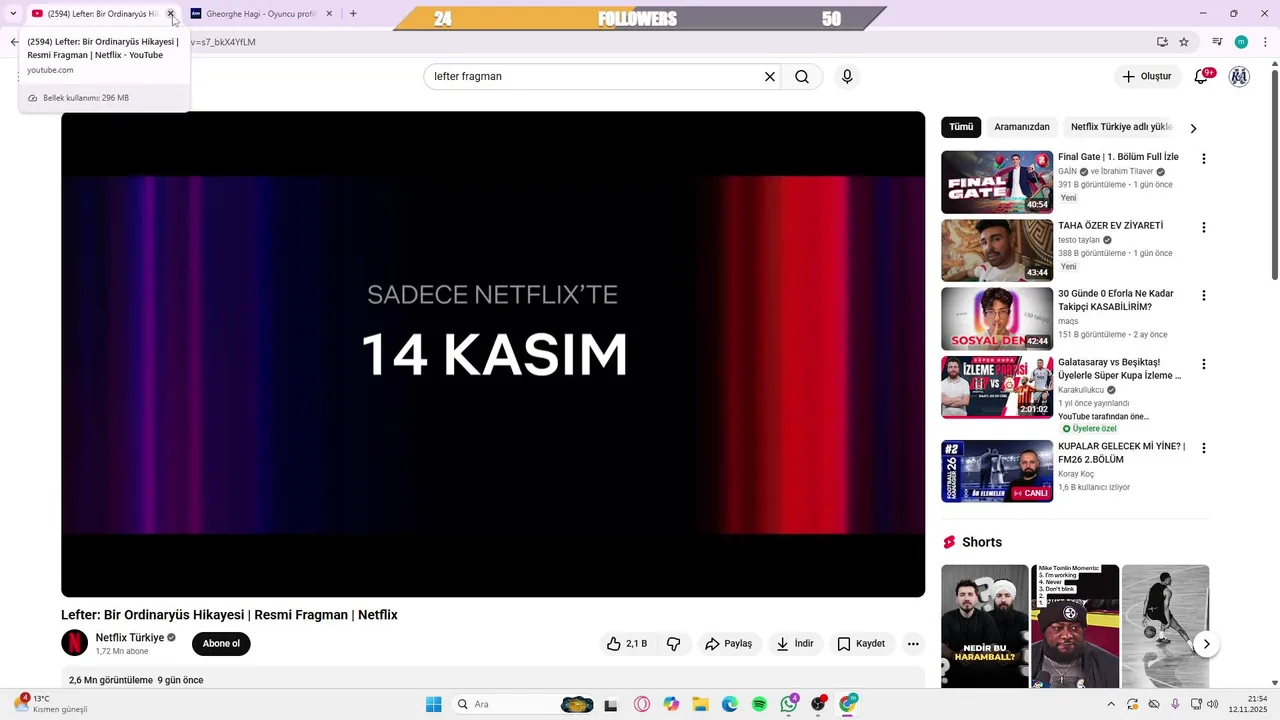The height and width of the screenshot is (720, 1280).
Task: Click the Oluştur create button
Action: (1146, 77)
